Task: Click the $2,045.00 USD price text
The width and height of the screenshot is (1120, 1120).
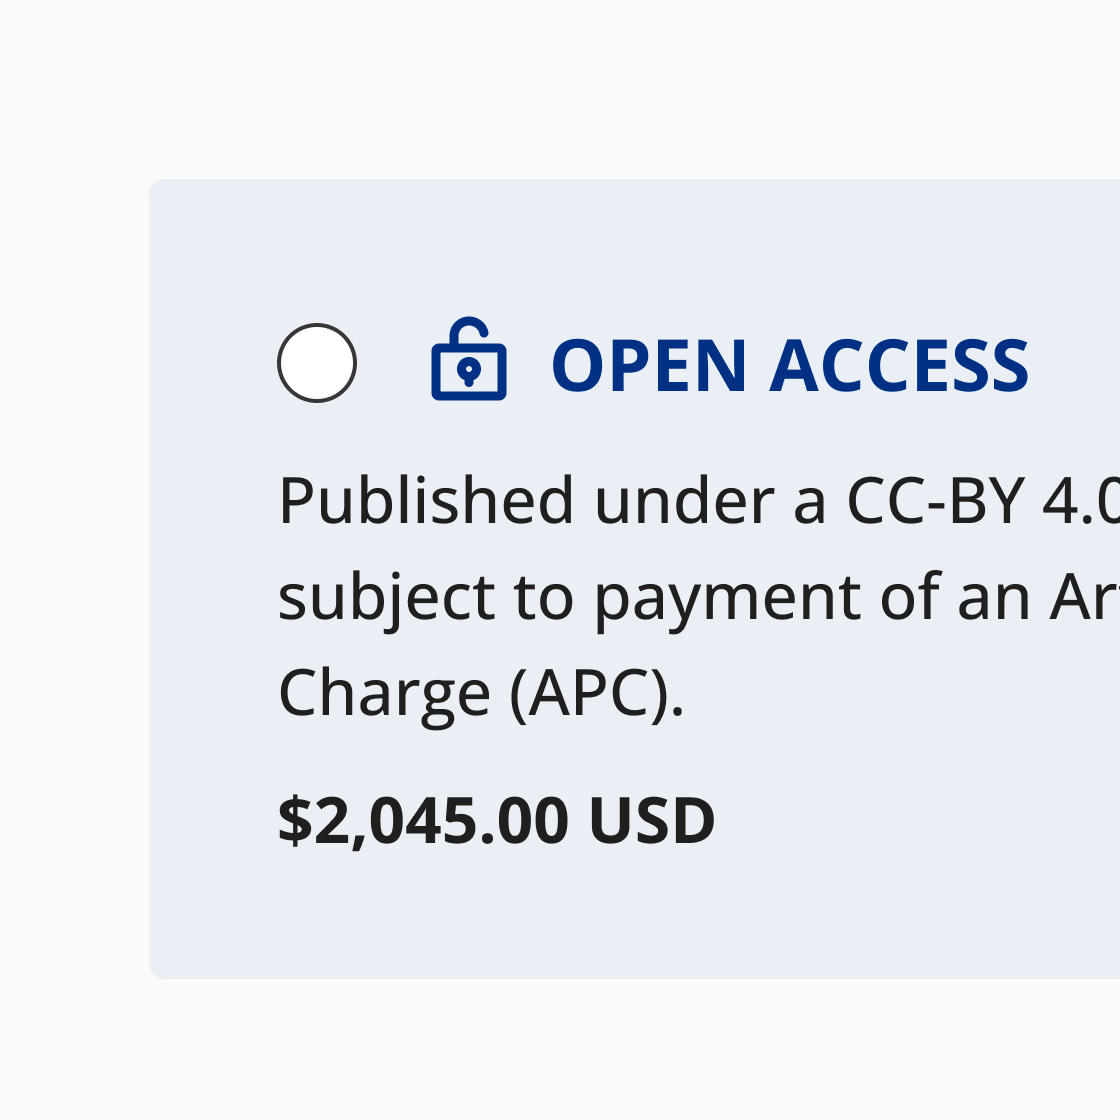Action: click(497, 818)
